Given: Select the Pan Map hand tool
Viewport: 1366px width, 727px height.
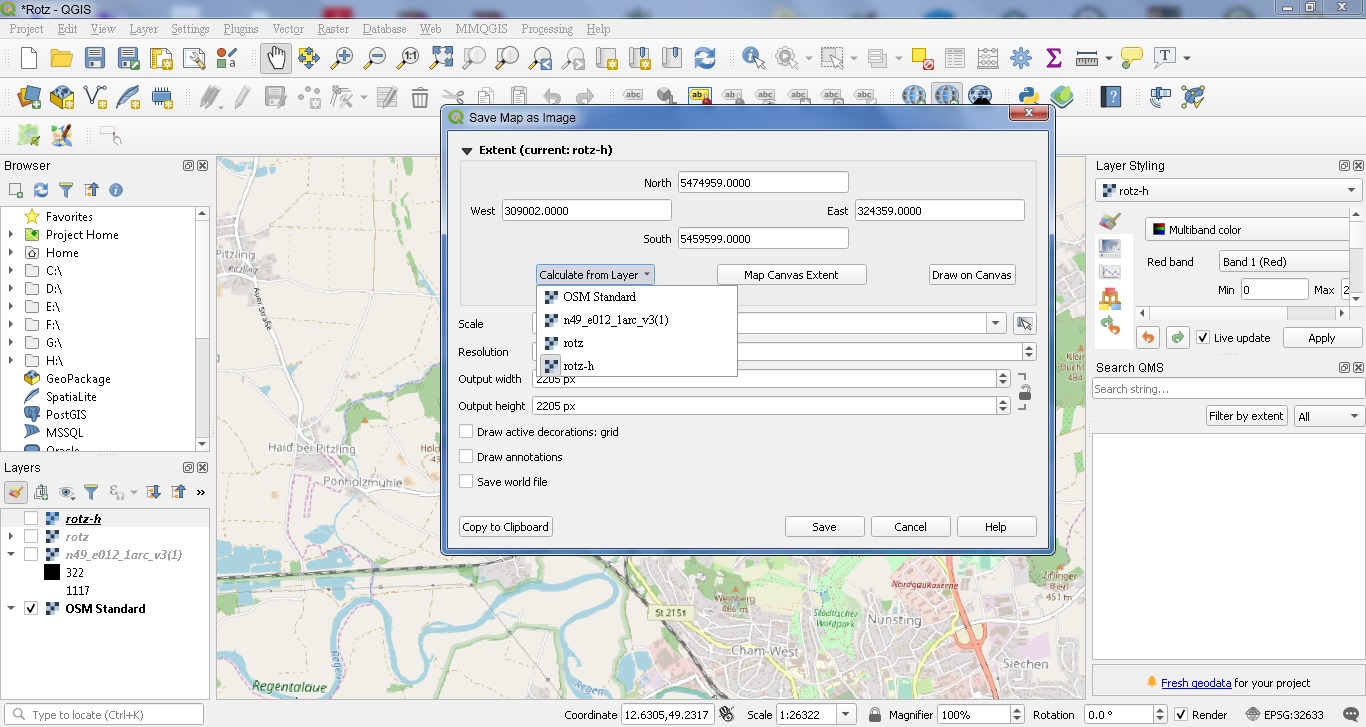Looking at the screenshot, I should point(276,58).
